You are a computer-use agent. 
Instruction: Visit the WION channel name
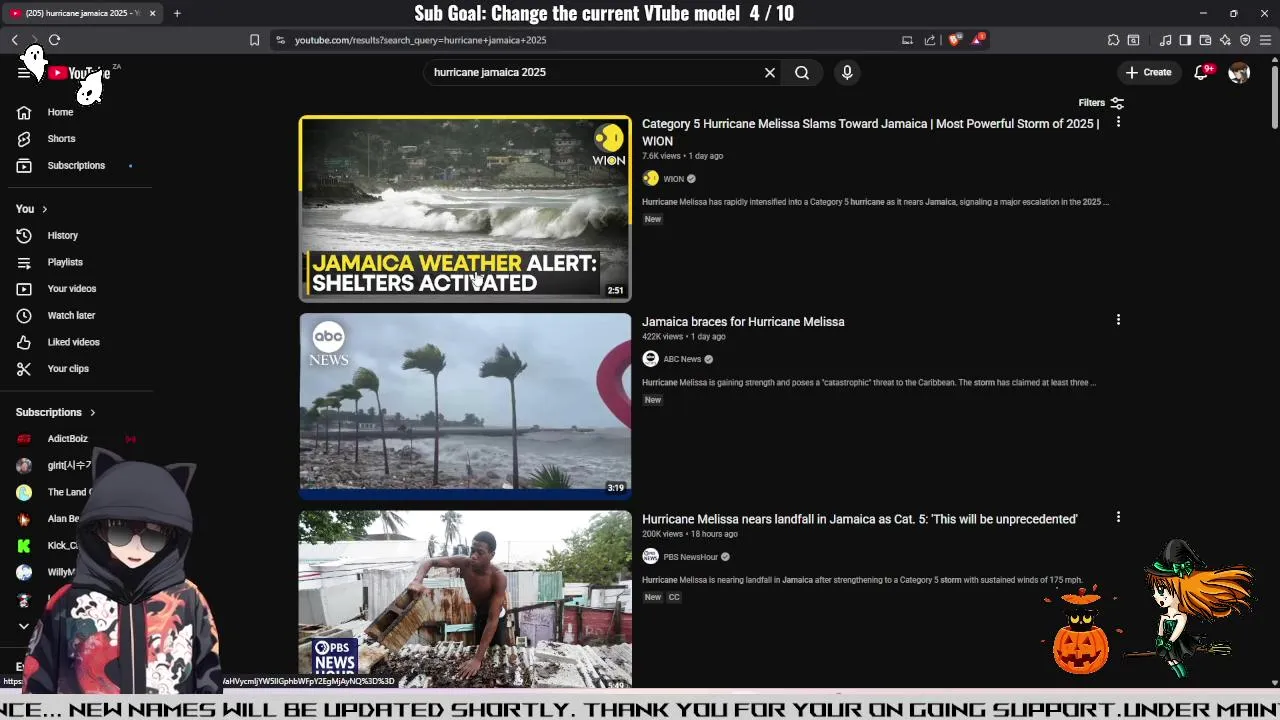pos(673,179)
